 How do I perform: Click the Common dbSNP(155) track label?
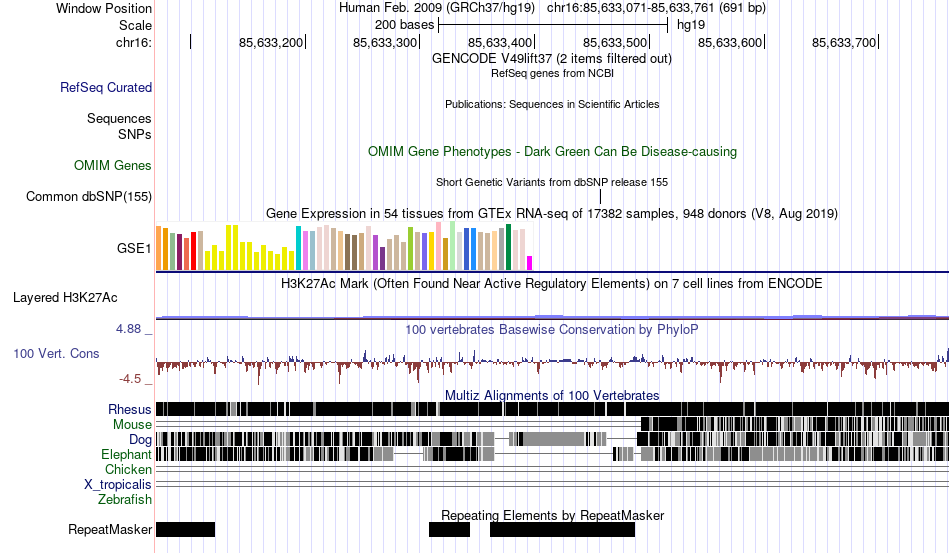pyautogui.click(x=88, y=196)
